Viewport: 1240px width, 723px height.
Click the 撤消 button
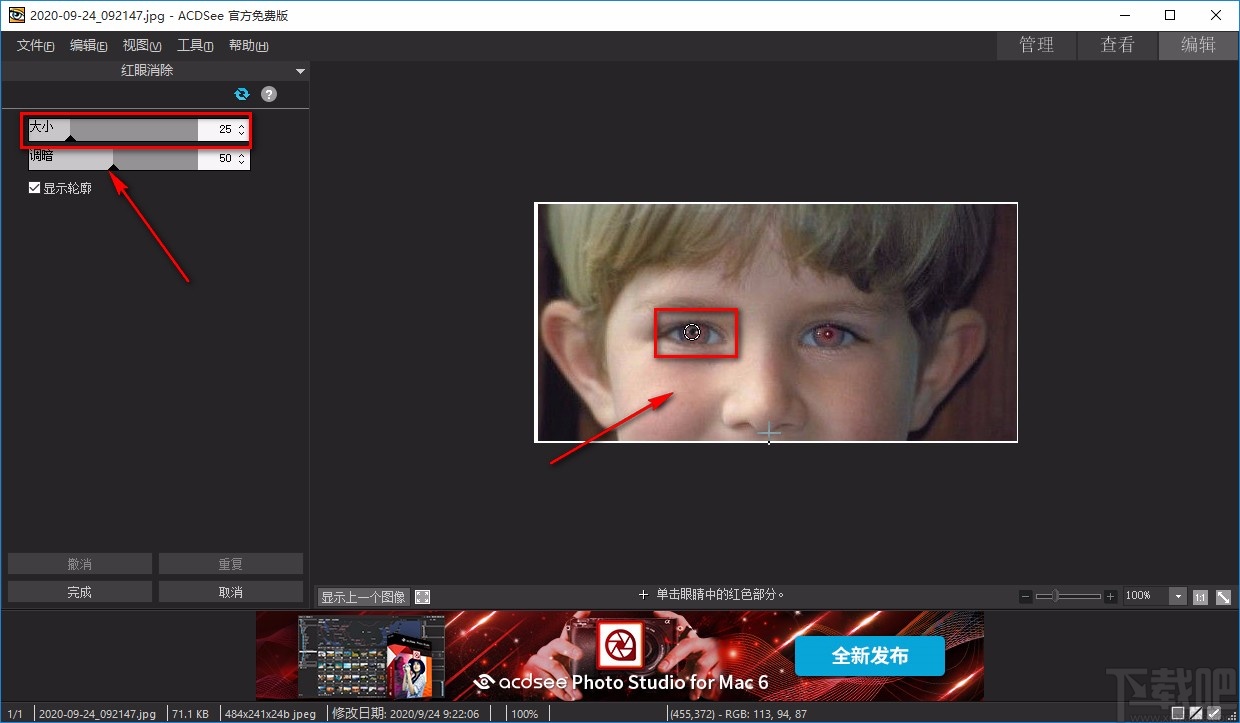click(80, 564)
